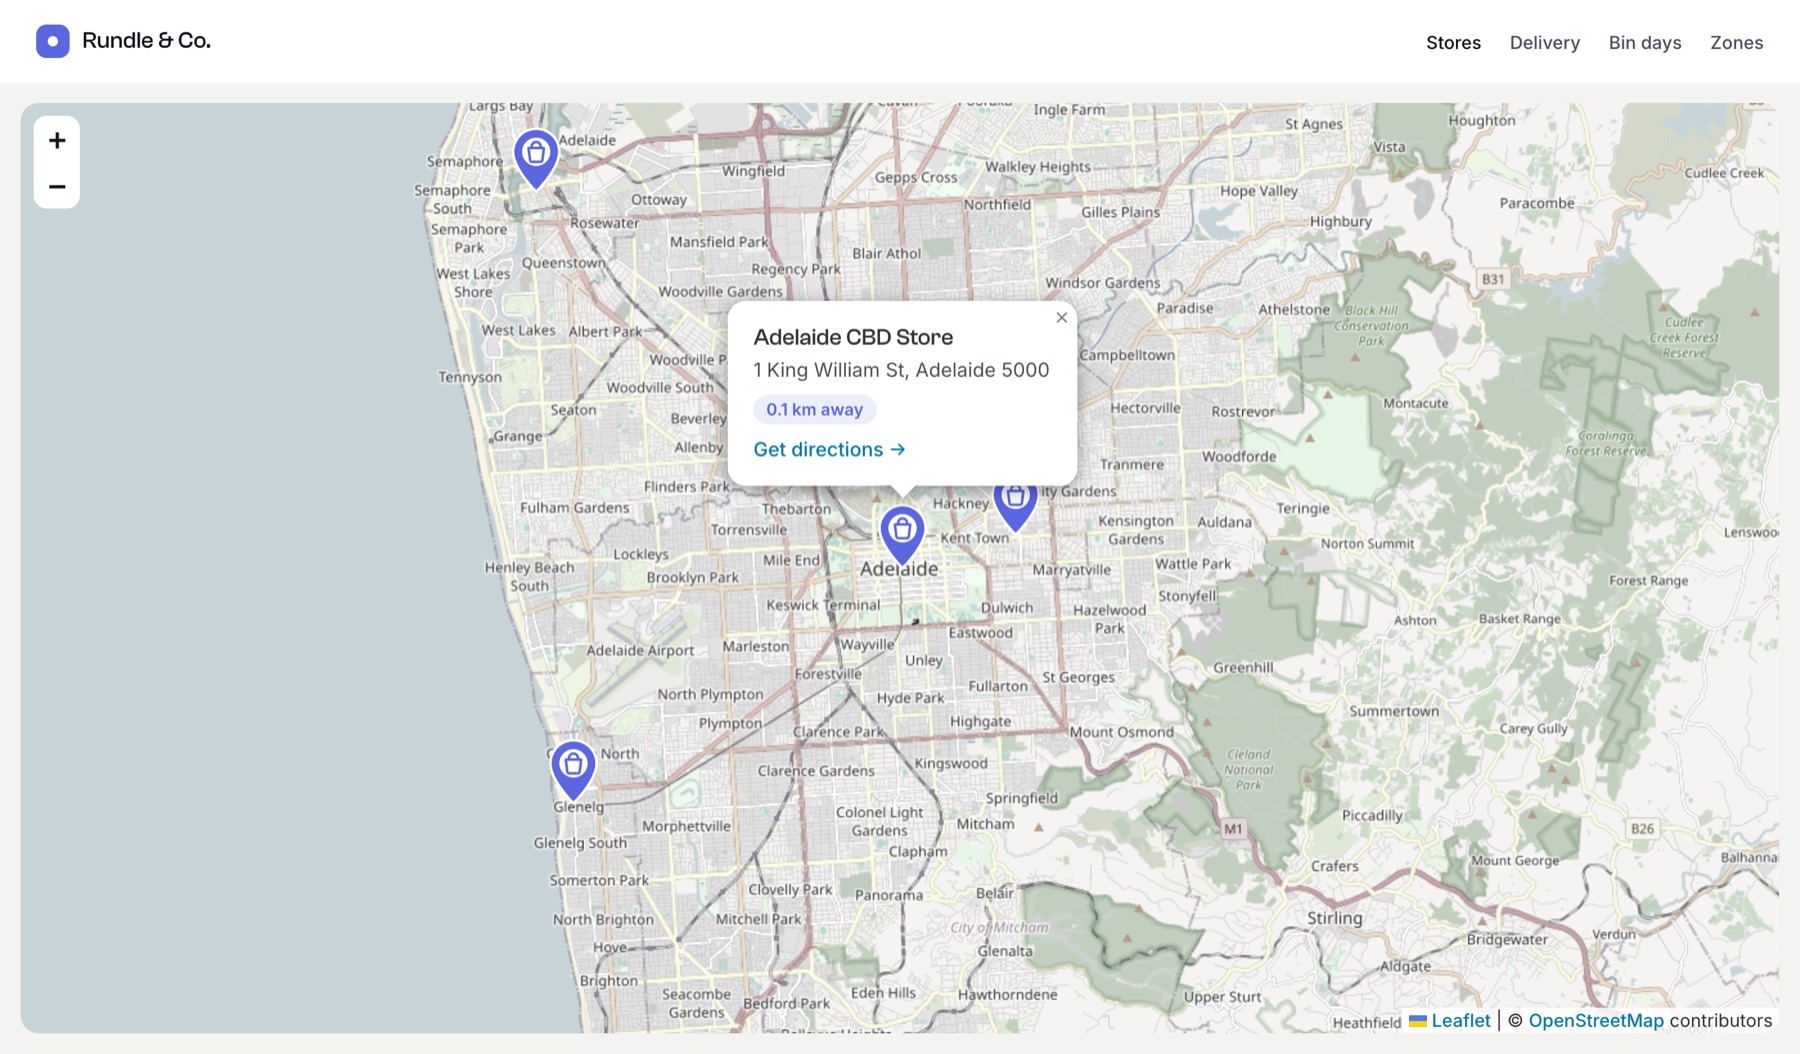
Task: Click the store marker near Kent Town
Action: click(1015, 506)
